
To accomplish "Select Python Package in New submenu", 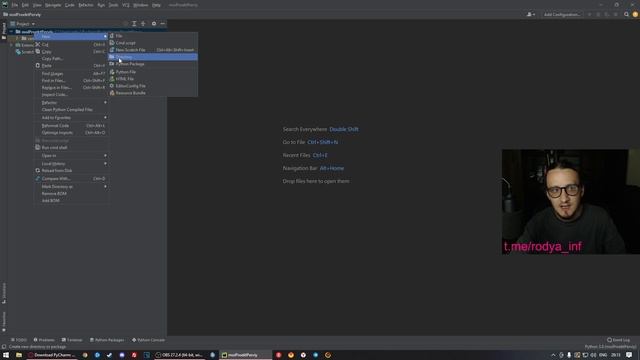I will 153,64.
